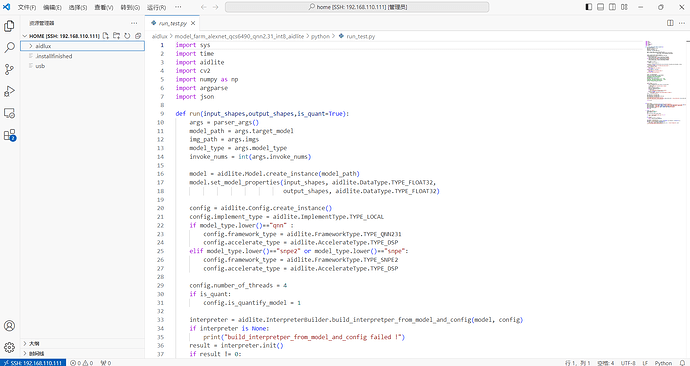Viewport: 690px width, 366px height.
Task: Click the code minimap preview
Action: point(665,84)
